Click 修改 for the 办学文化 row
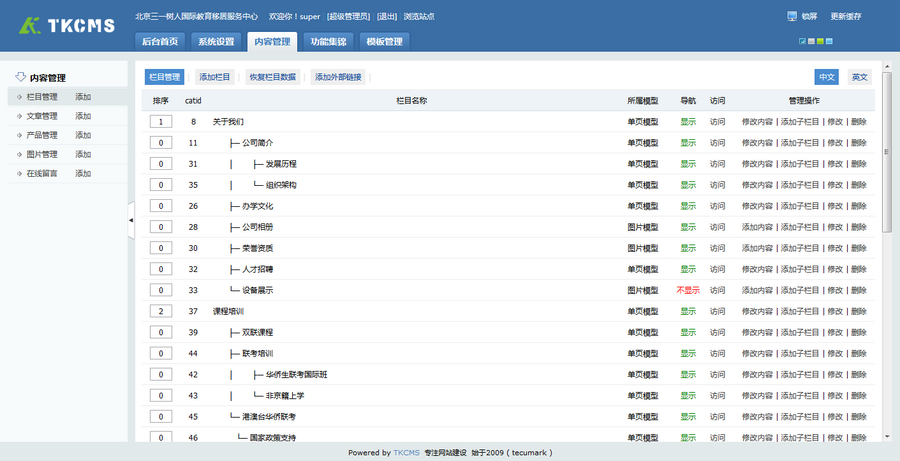Image resolution: width=900 pixels, height=461 pixels. (835, 206)
